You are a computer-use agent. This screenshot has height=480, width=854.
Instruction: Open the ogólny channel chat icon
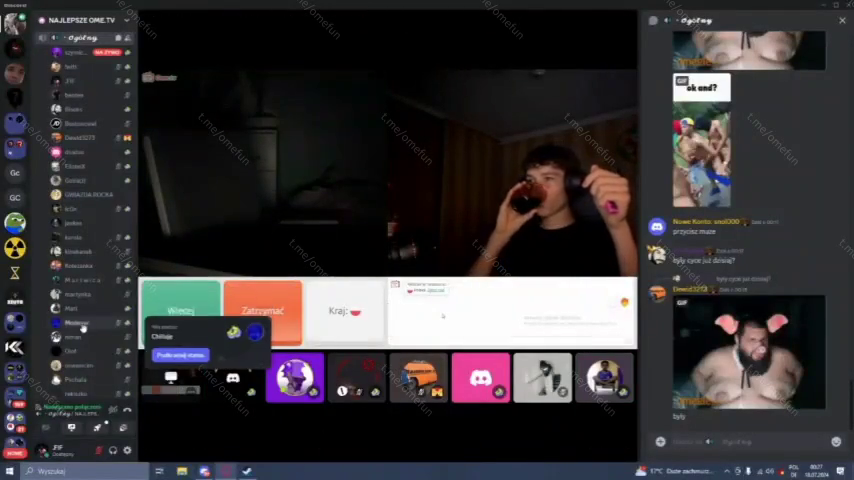(118, 38)
